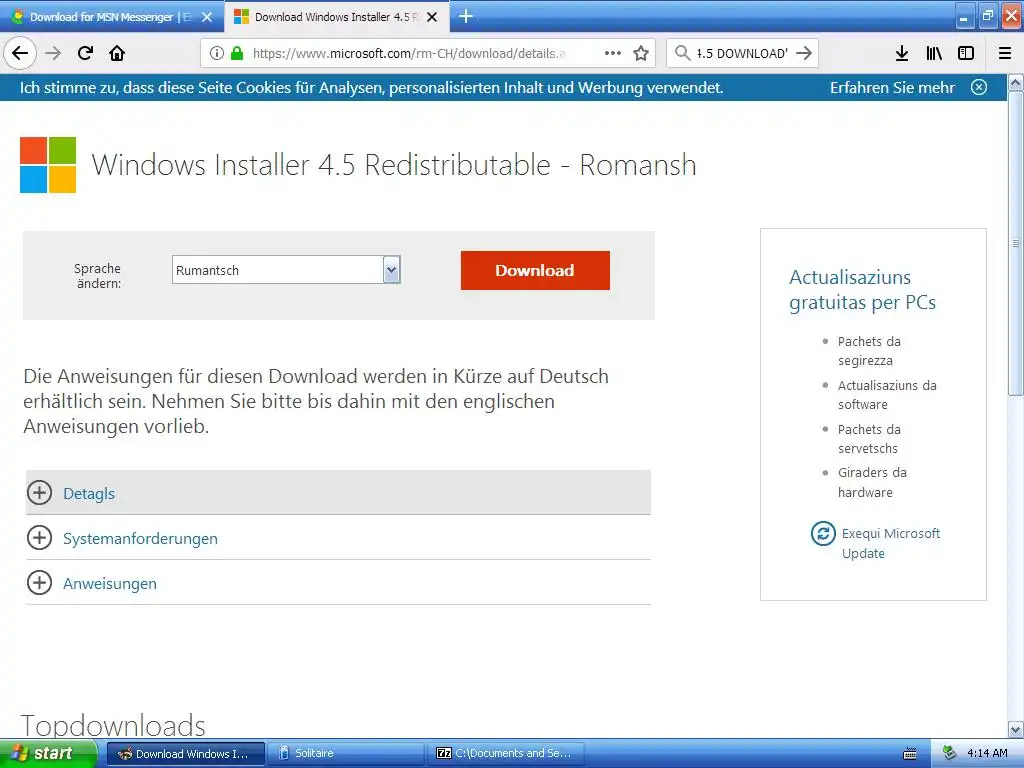Open the Windows start menu
The image size is (1024, 768).
(x=48, y=754)
